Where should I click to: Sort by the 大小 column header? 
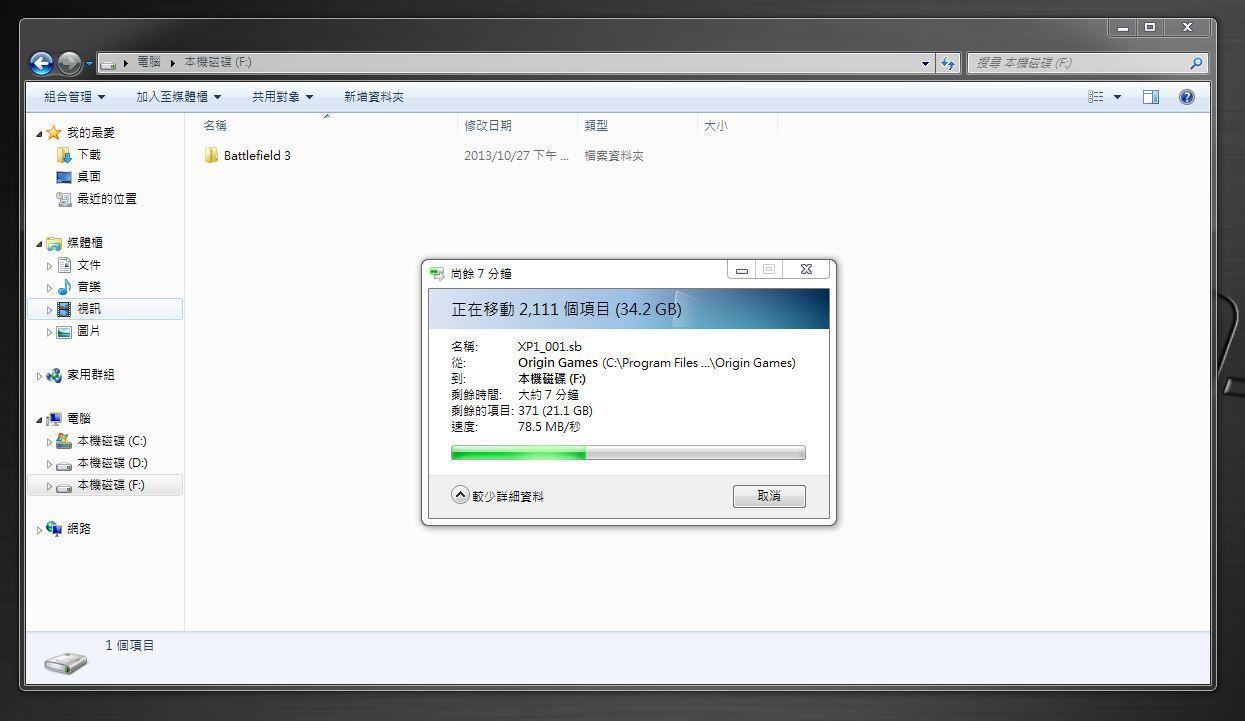(x=737, y=125)
